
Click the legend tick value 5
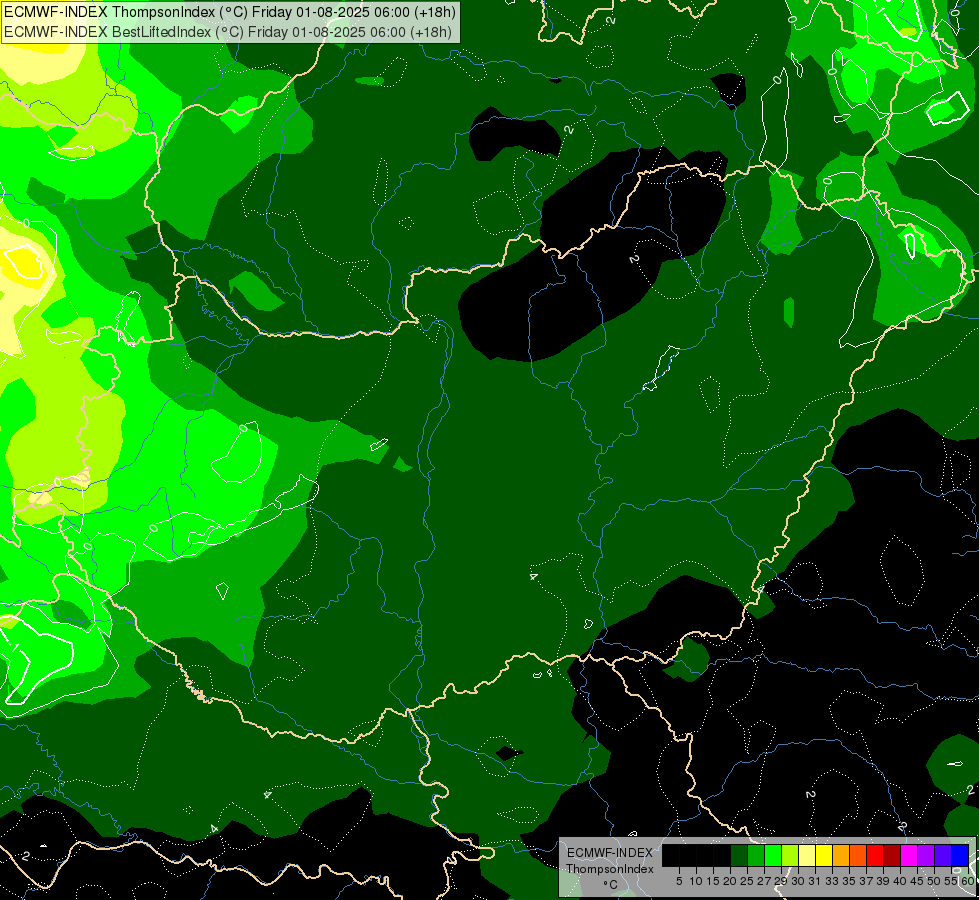[x=679, y=881]
